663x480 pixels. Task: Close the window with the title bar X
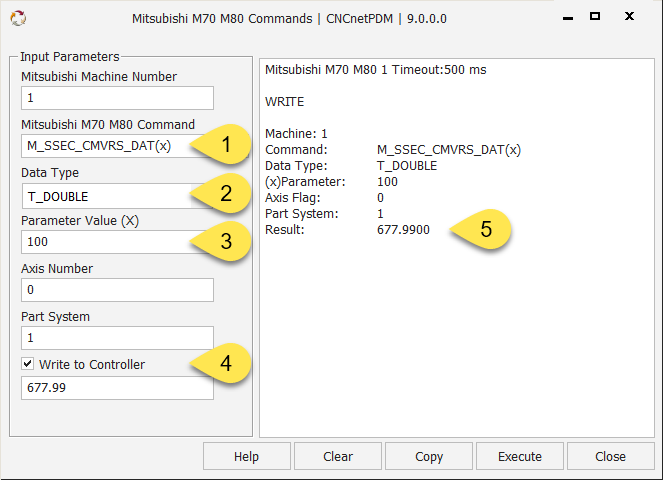[x=629, y=16]
